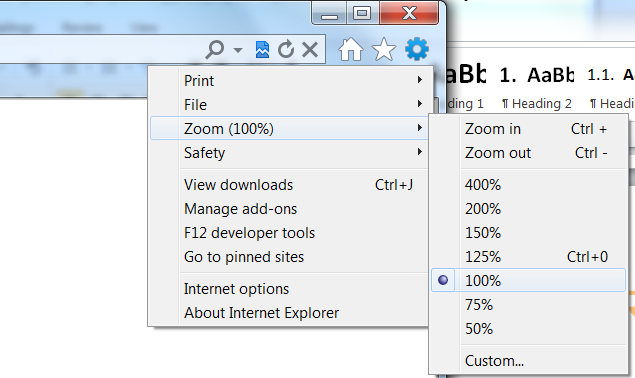Go to the Home page icon
635x378 pixels.
point(351,49)
